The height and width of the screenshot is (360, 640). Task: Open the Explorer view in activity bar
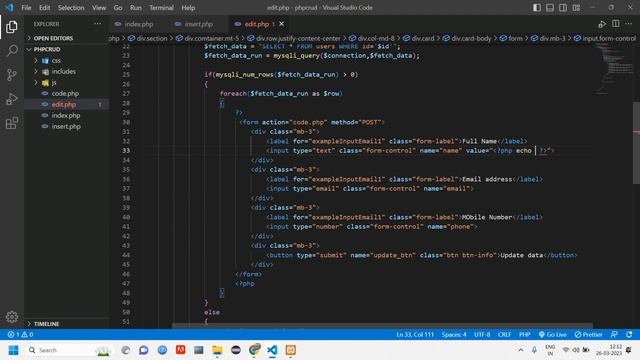pos(11,27)
